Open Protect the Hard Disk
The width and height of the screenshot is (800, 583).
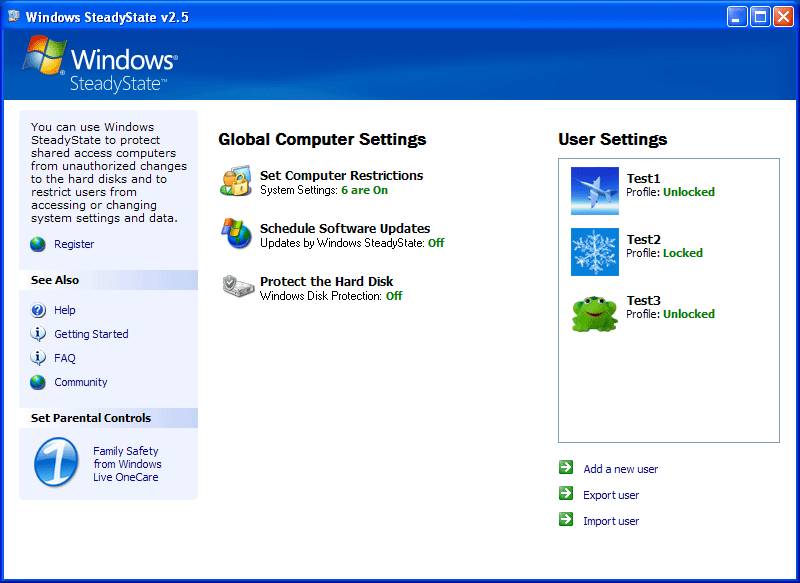[327, 282]
